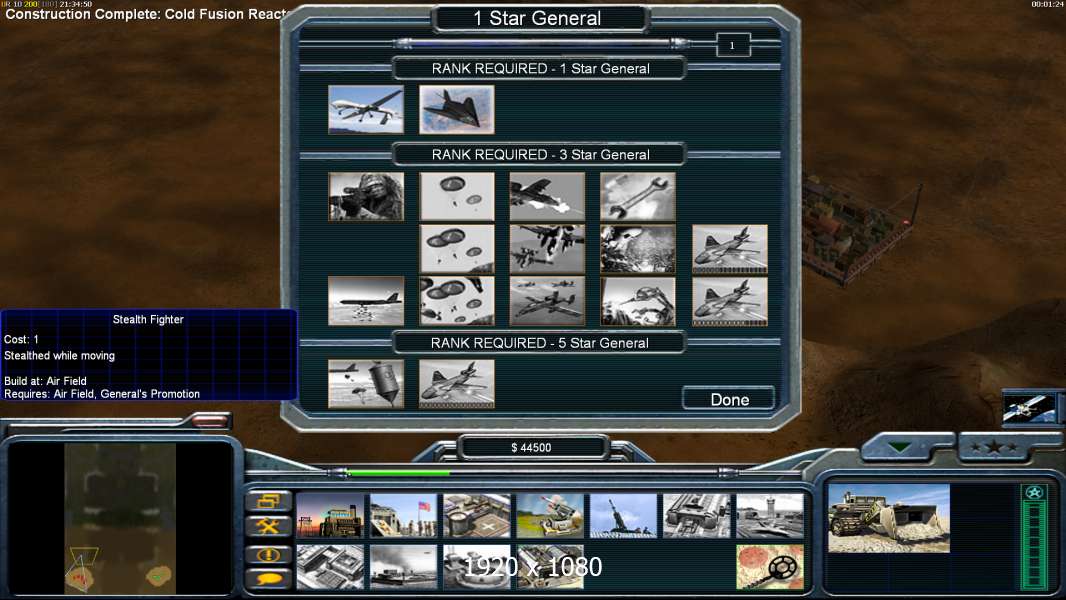Click the veterancy star gauge beside portrait
This screenshot has height=600, width=1066.
[1035, 537]
